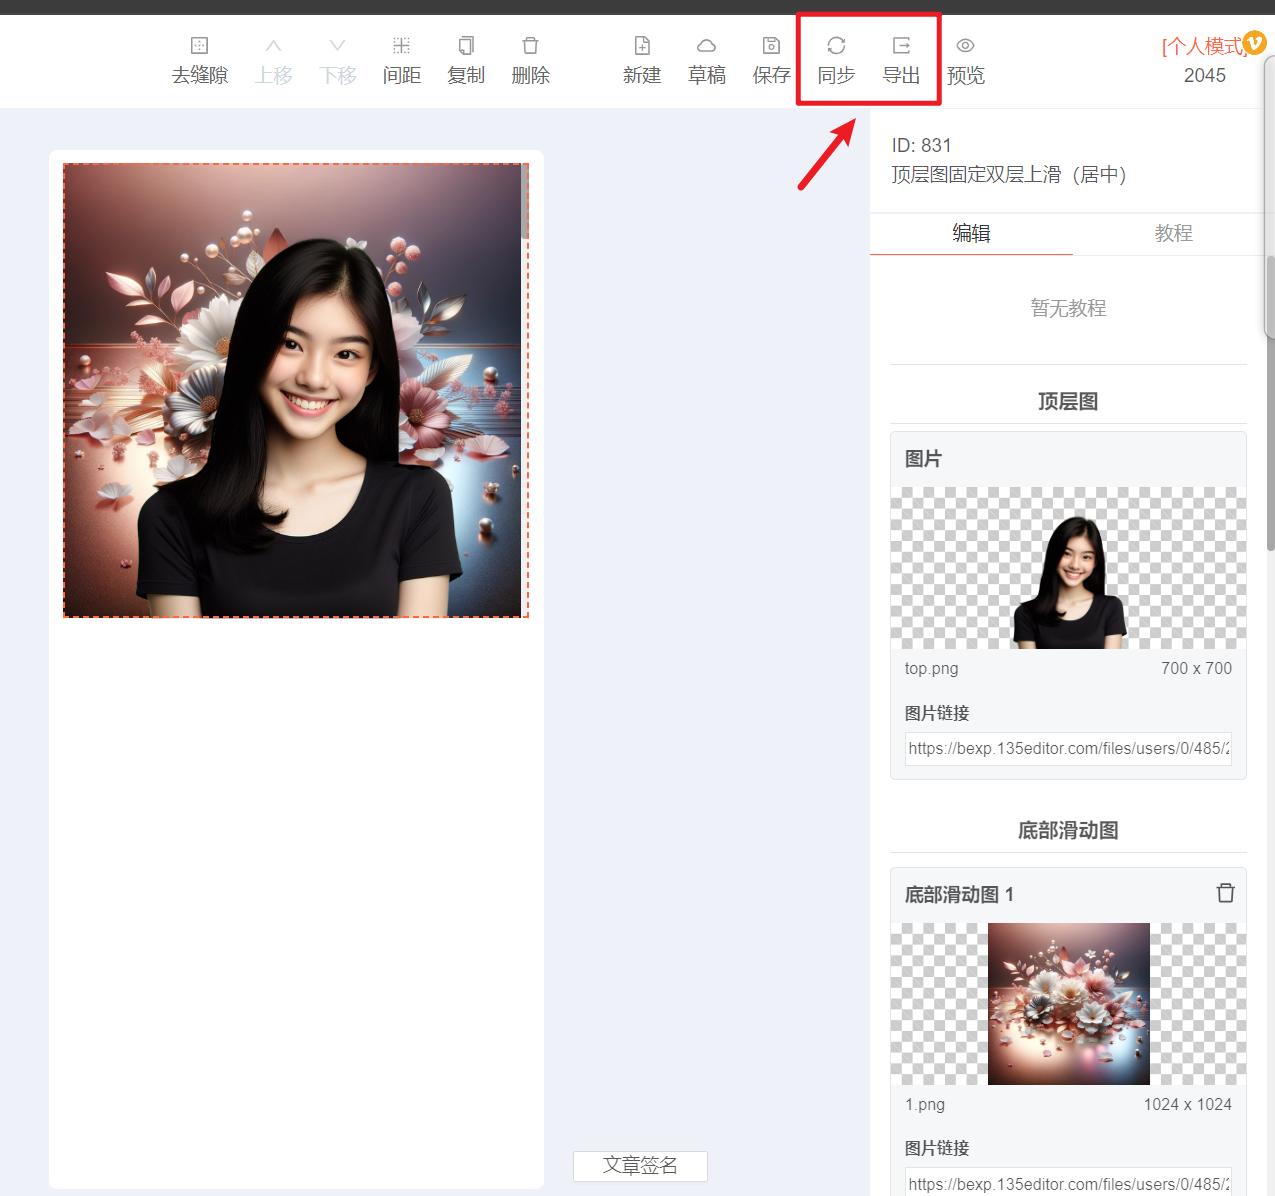Viewport: 1275px width, 1196px height.
Task: Click the 'ID: 831' label
Action: [x=922, y=146]
